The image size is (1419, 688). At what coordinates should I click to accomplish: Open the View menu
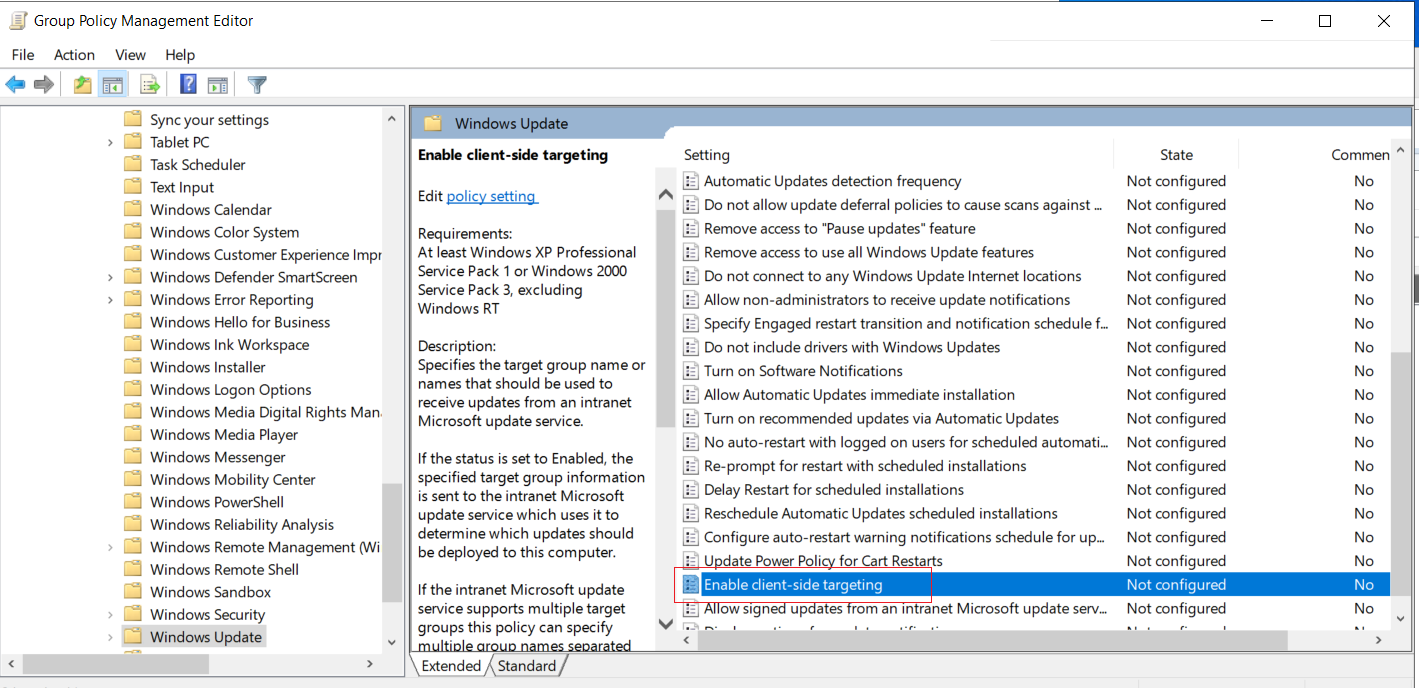130,55
